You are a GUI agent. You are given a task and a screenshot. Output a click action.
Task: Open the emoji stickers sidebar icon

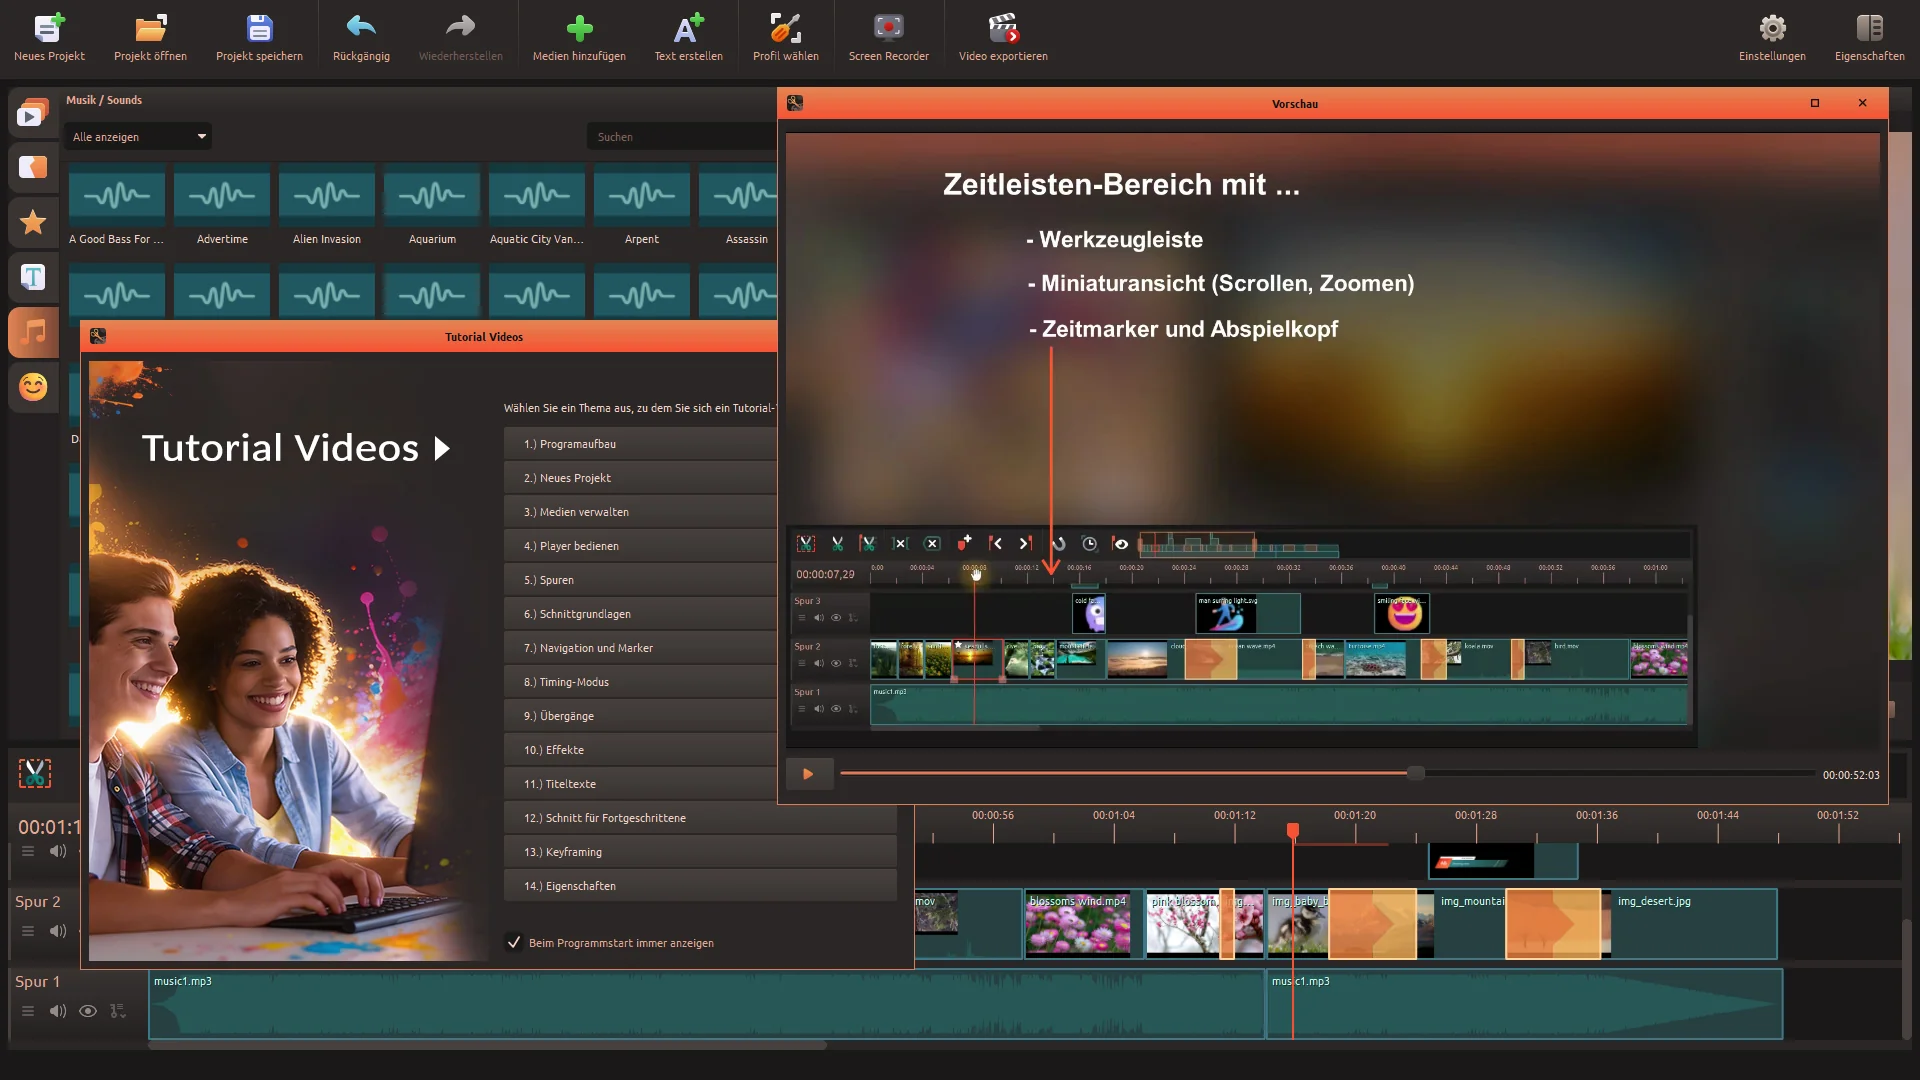pos(33,387)
